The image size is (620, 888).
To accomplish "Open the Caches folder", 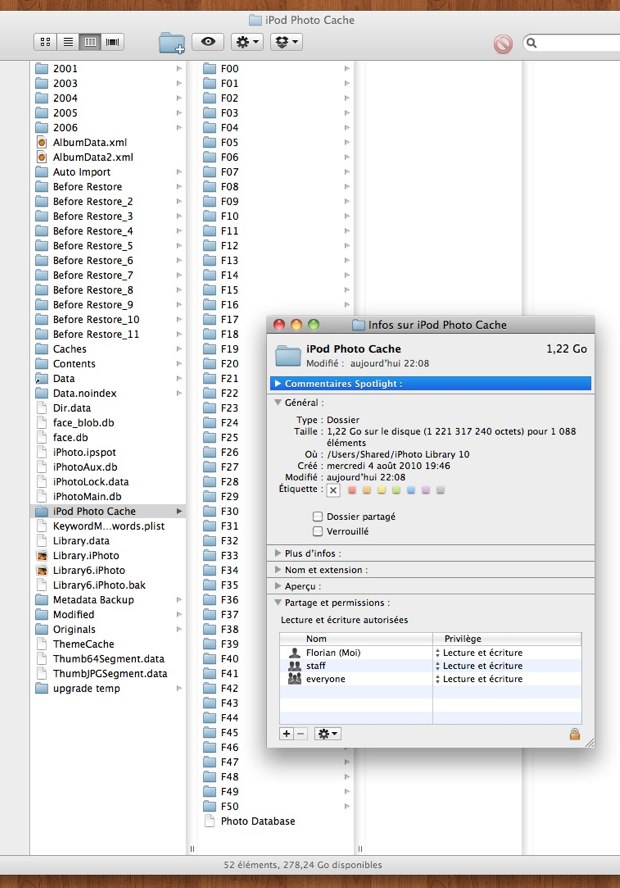I will coord(70,349).
